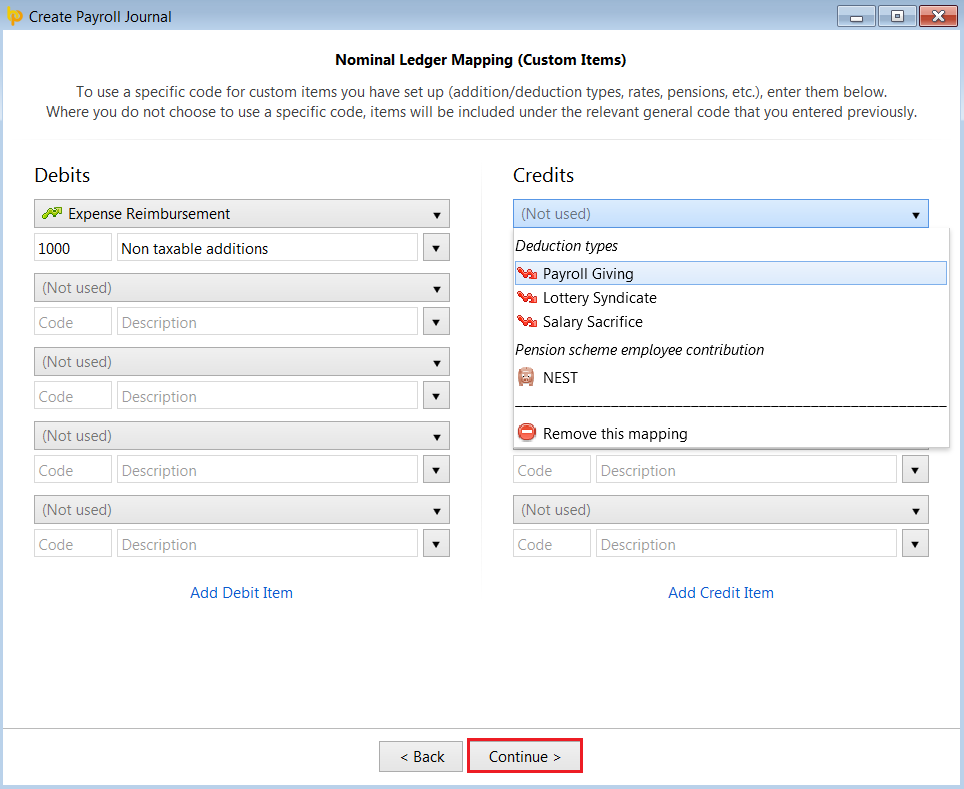Open code list arrow for fourth debit row
The width and height of the screenshot is (964, 789).
(436, 470)
